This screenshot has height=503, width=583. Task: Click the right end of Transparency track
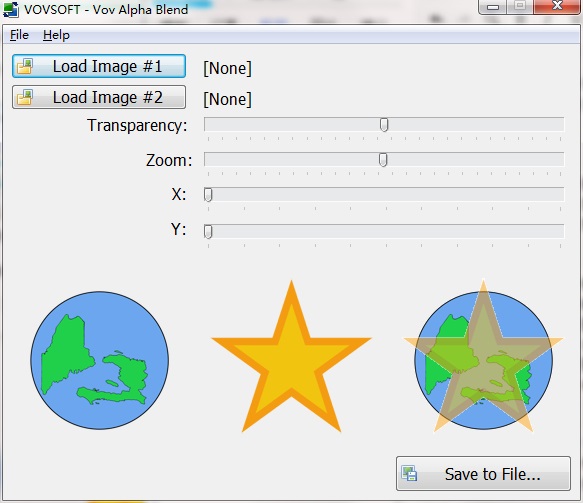click(x=560, y=125)
